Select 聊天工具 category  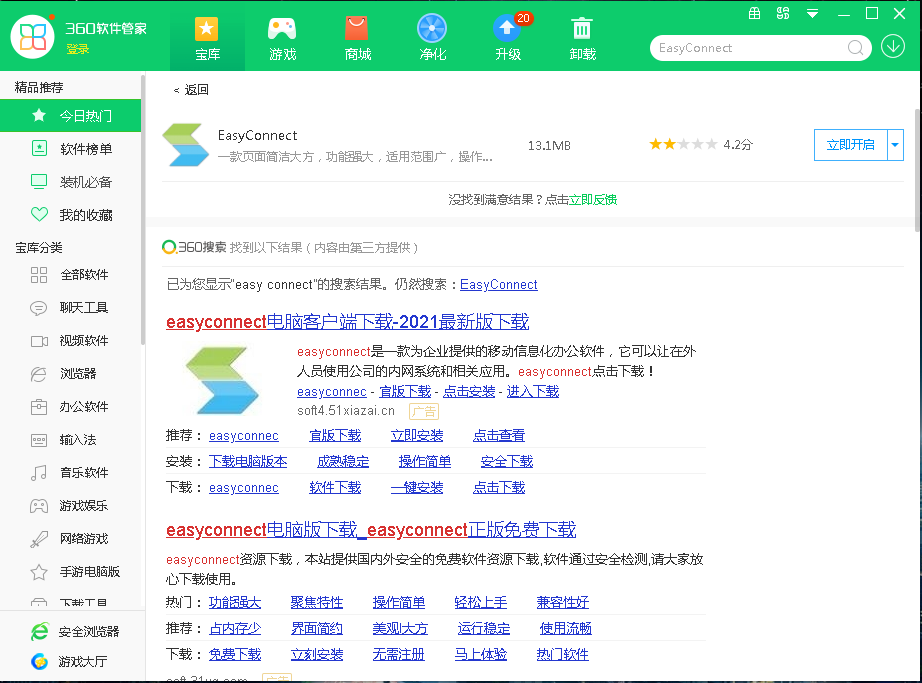(x=71, y=307)
